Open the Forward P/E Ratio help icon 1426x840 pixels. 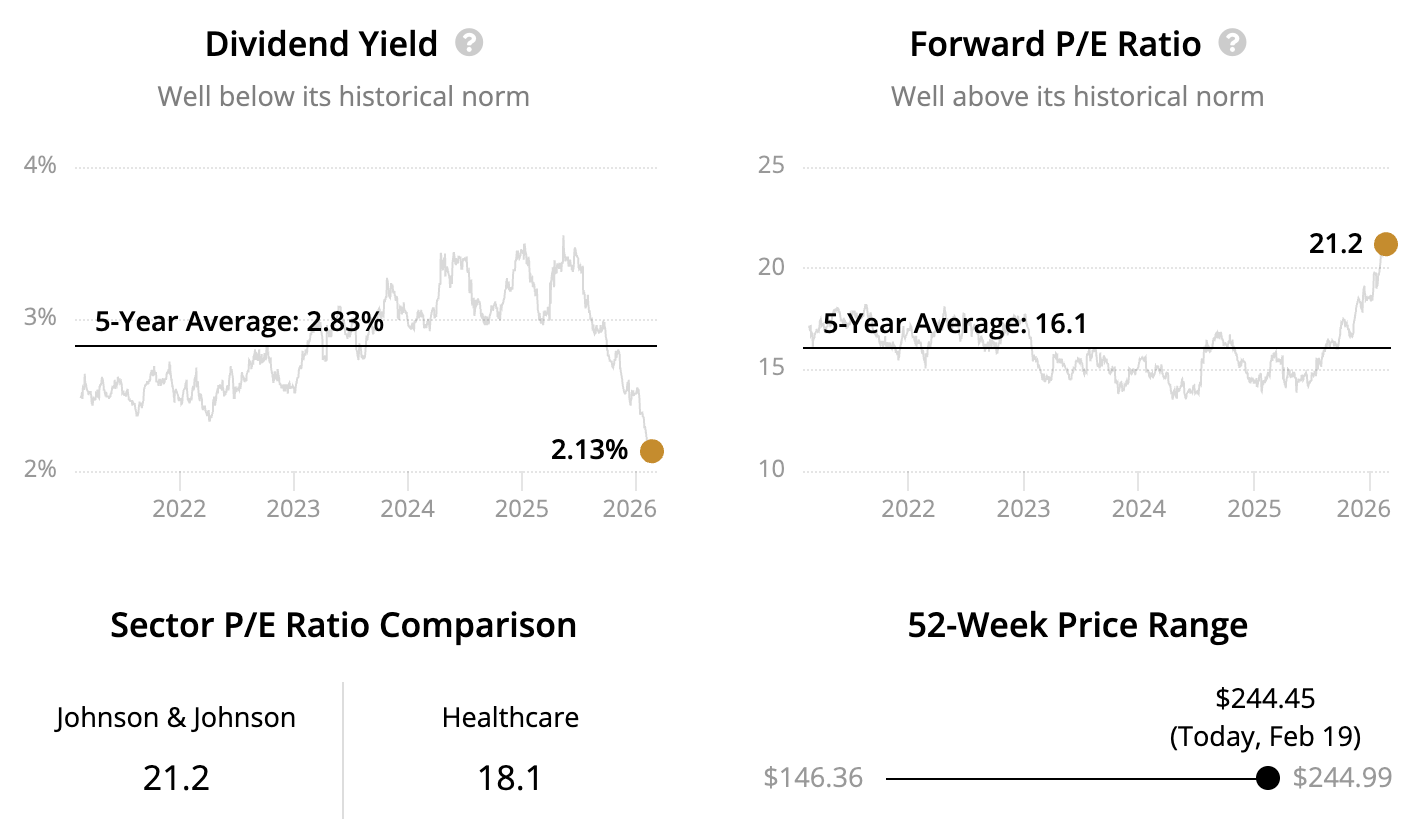coord(1232,43)
